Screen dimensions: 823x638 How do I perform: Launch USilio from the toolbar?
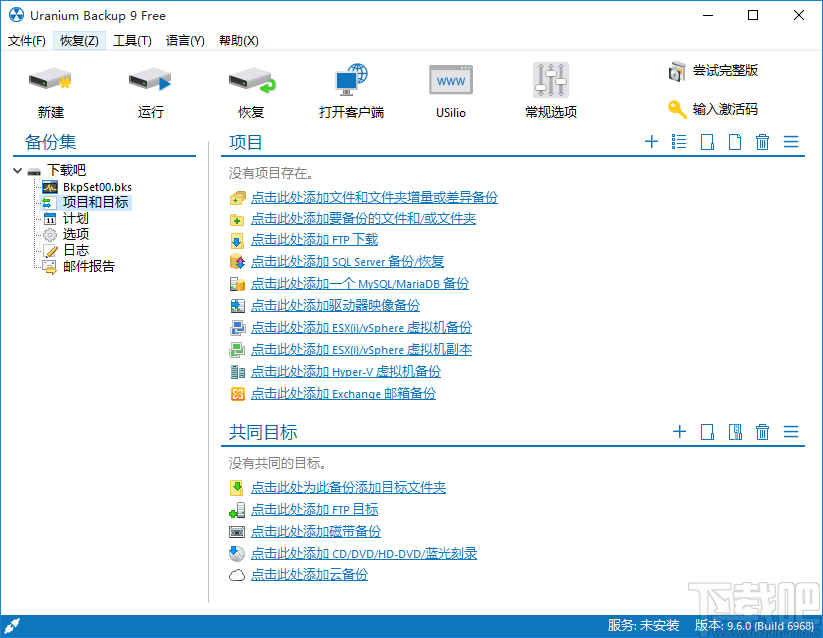click(x=450, y=80)
